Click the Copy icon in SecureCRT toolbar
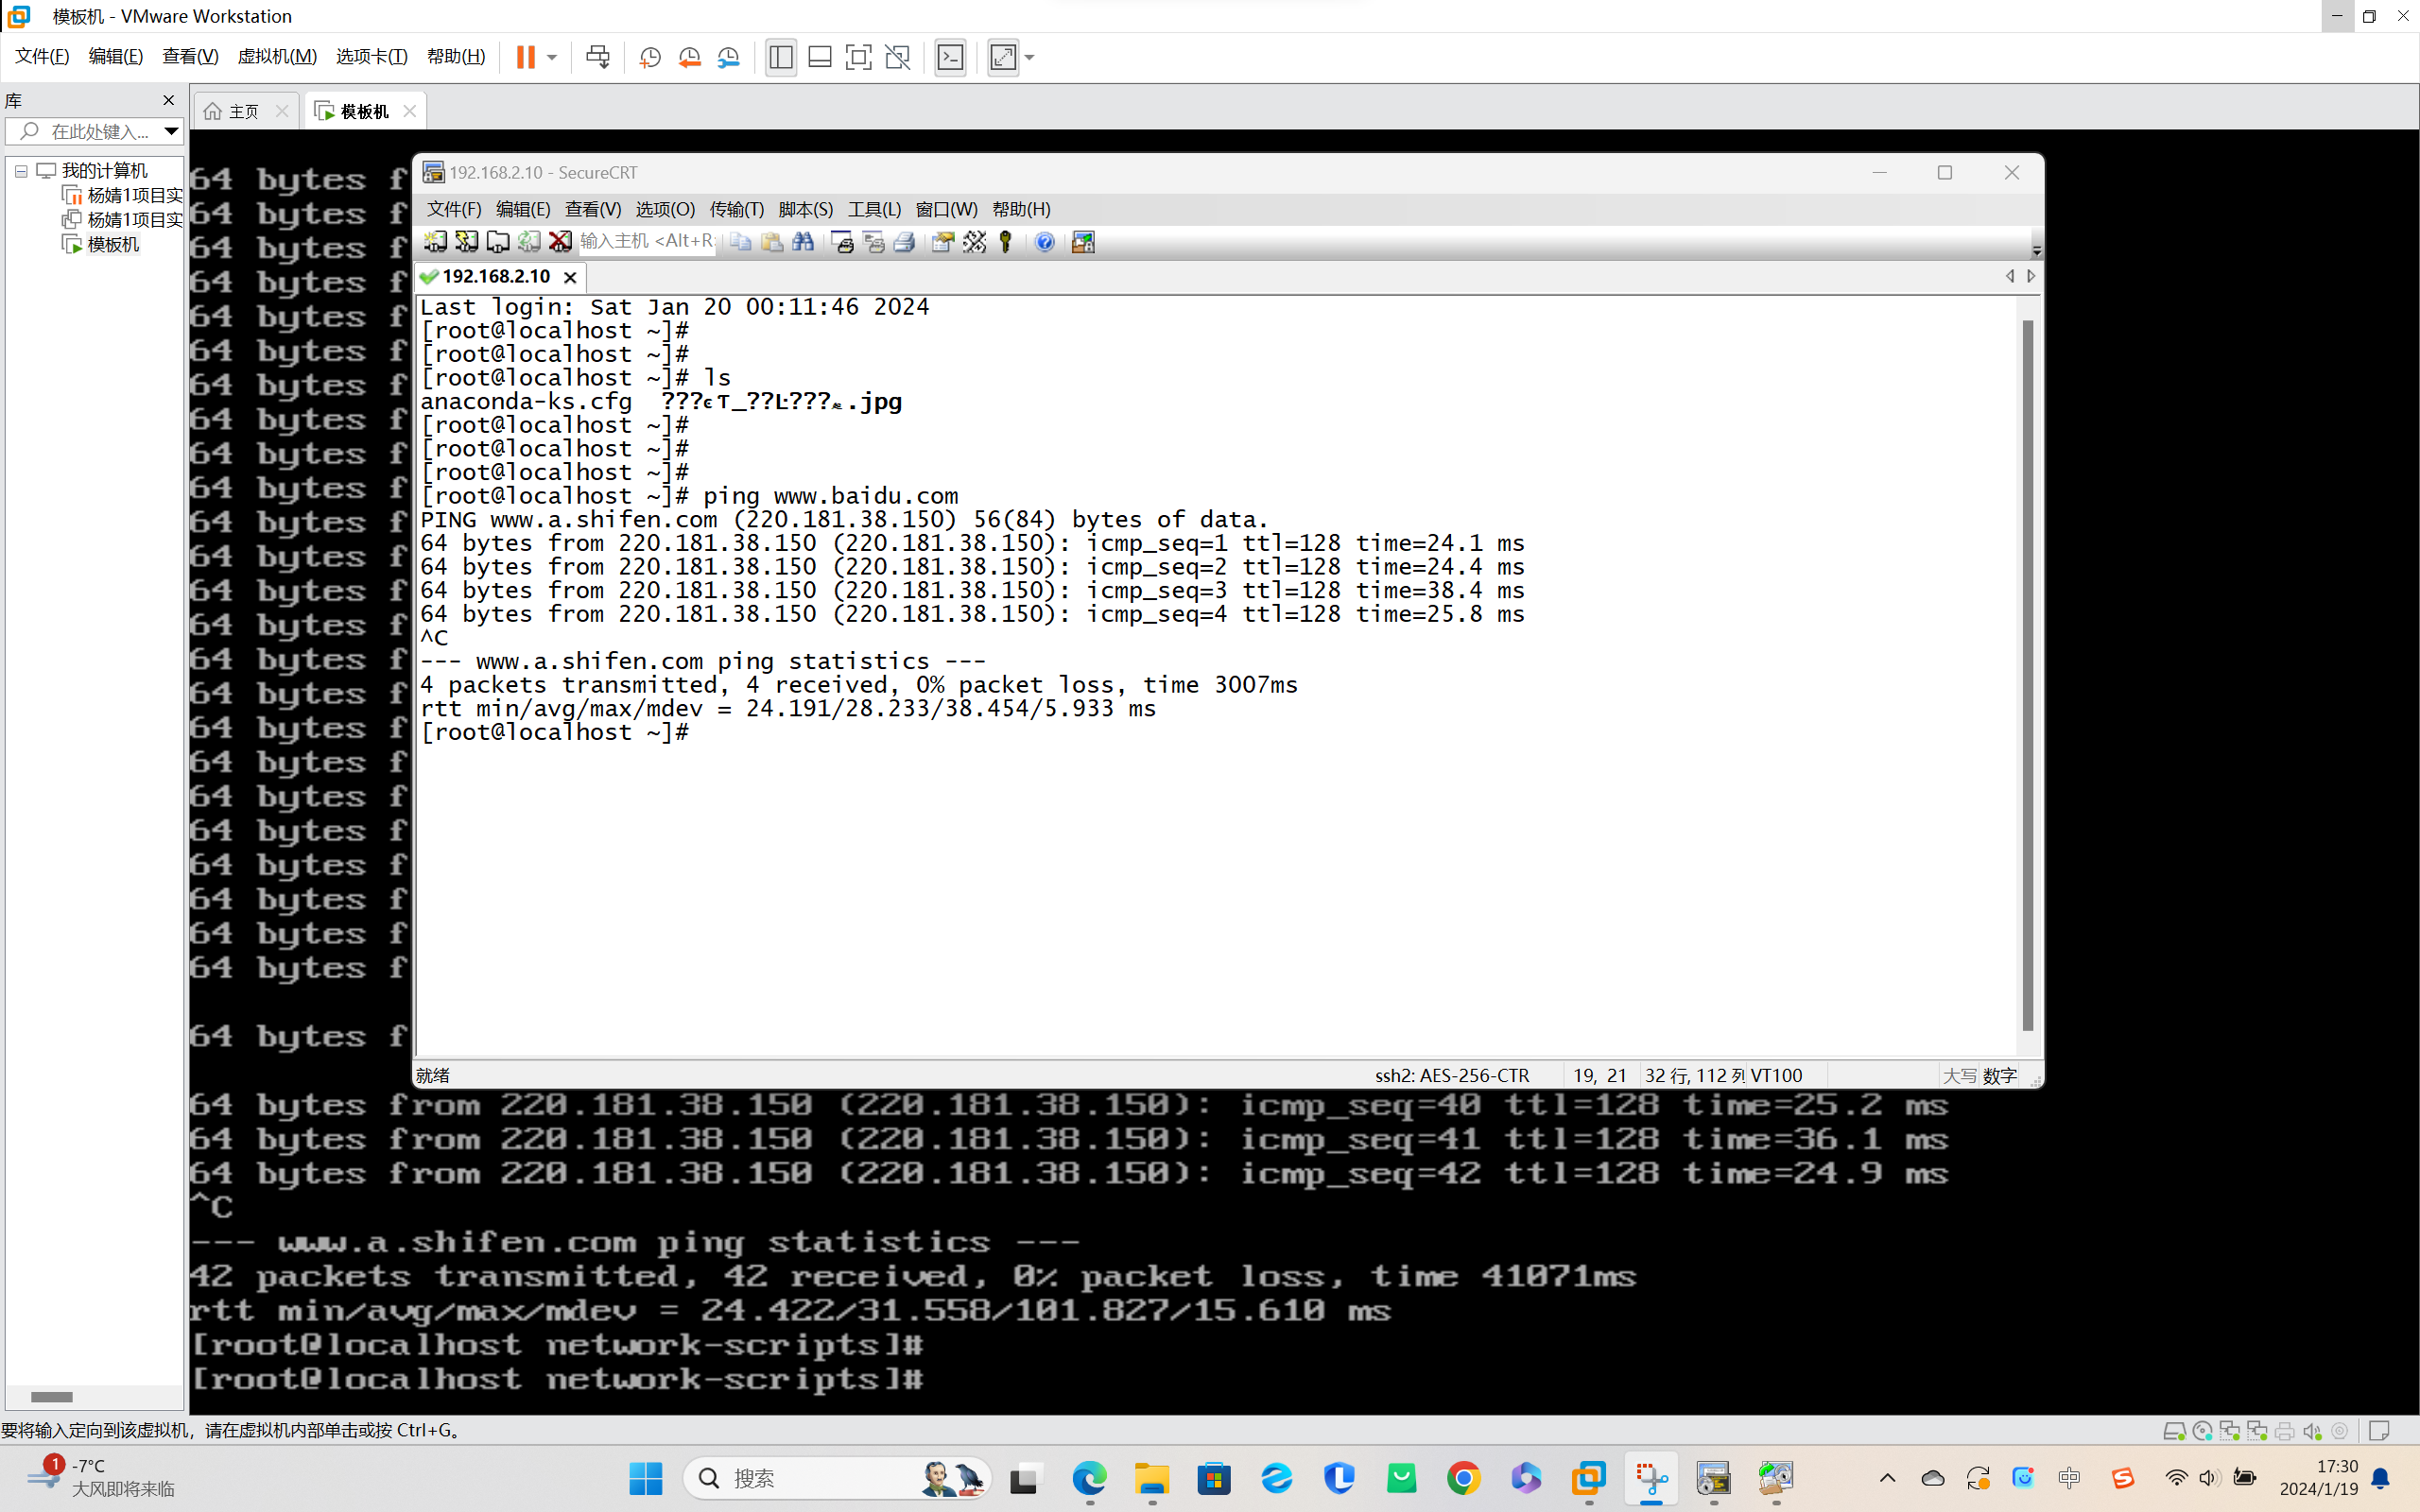Screen dimensions: 2420x1512 pyautogui.click(x=741, y=242)
